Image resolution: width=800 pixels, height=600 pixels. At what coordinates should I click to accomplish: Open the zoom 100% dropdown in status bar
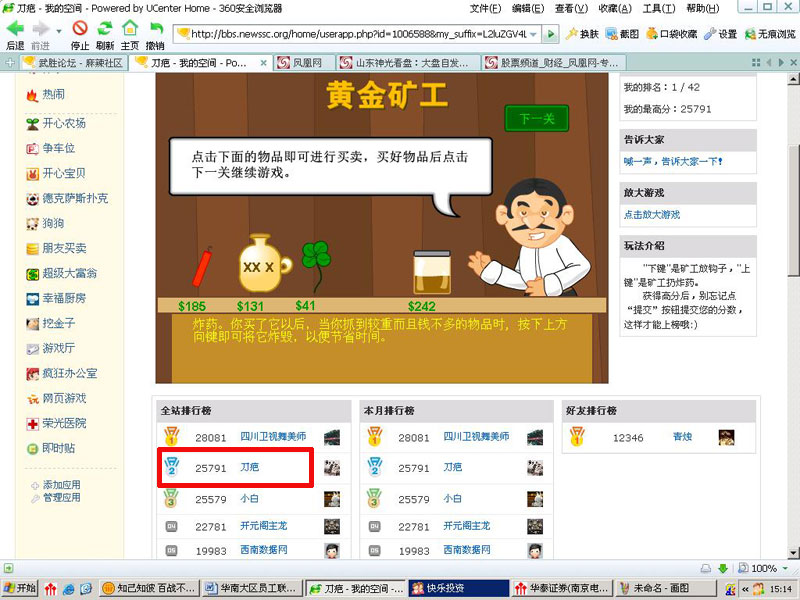[x=786, y=568]
